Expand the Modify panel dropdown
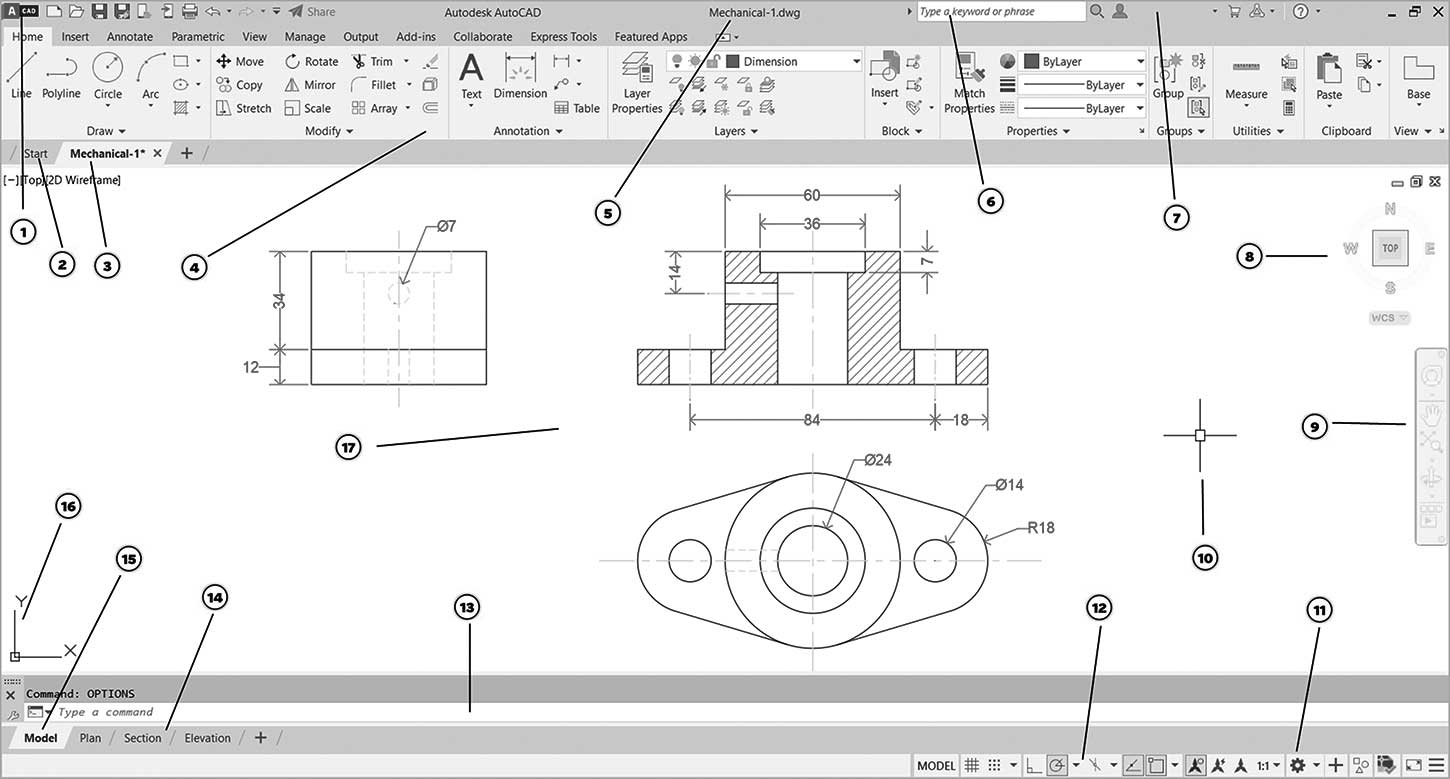 (x=329, y=131)
